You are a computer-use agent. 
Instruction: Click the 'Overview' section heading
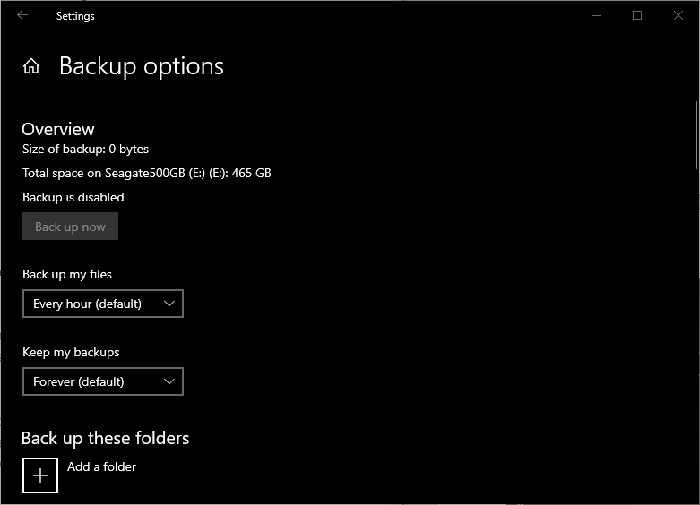[58, 129]
